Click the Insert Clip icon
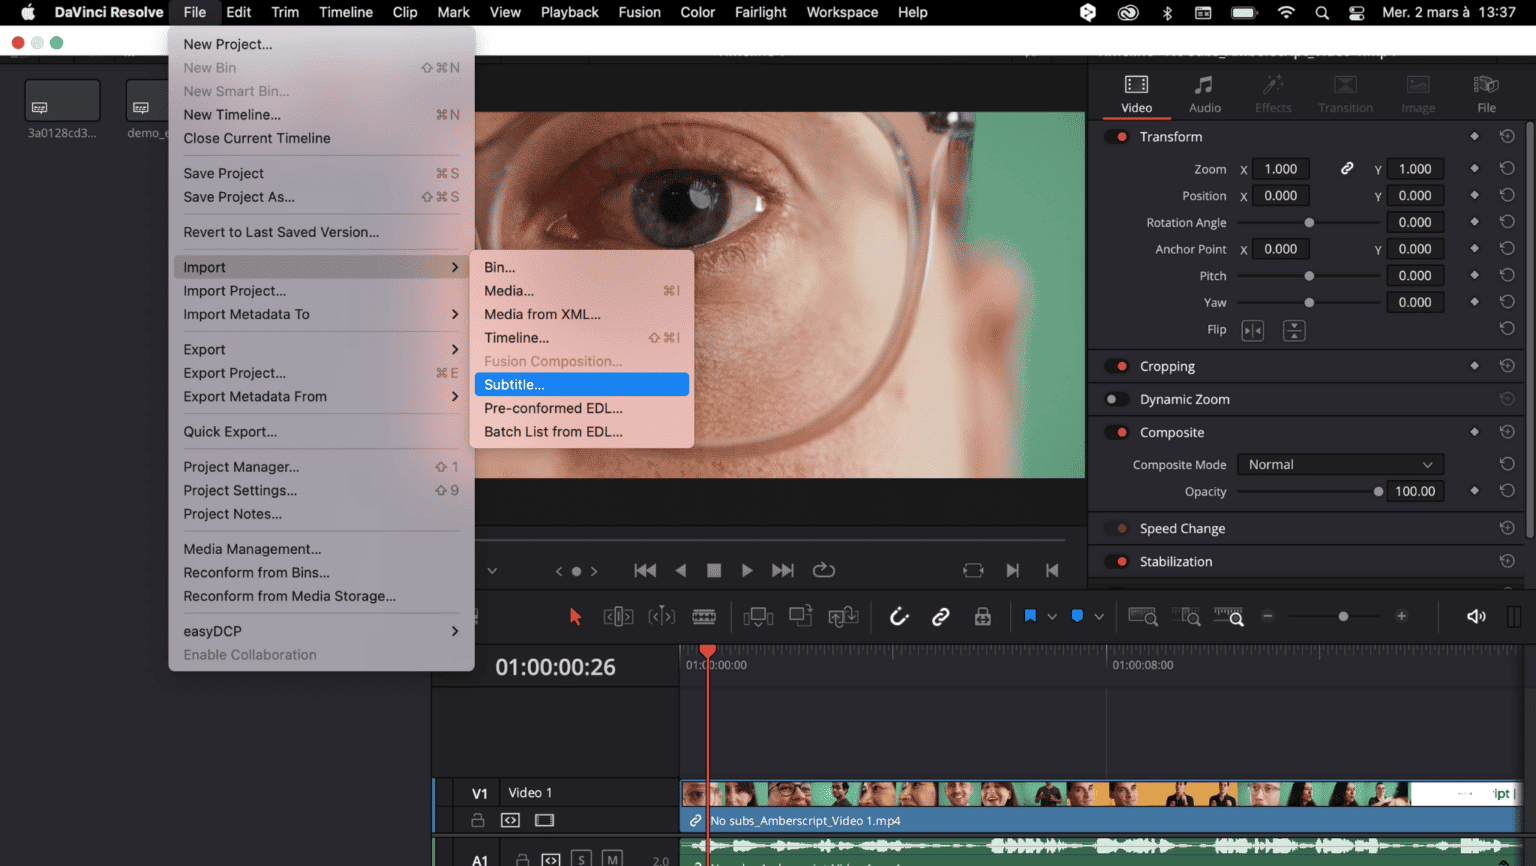 point(758,616)
